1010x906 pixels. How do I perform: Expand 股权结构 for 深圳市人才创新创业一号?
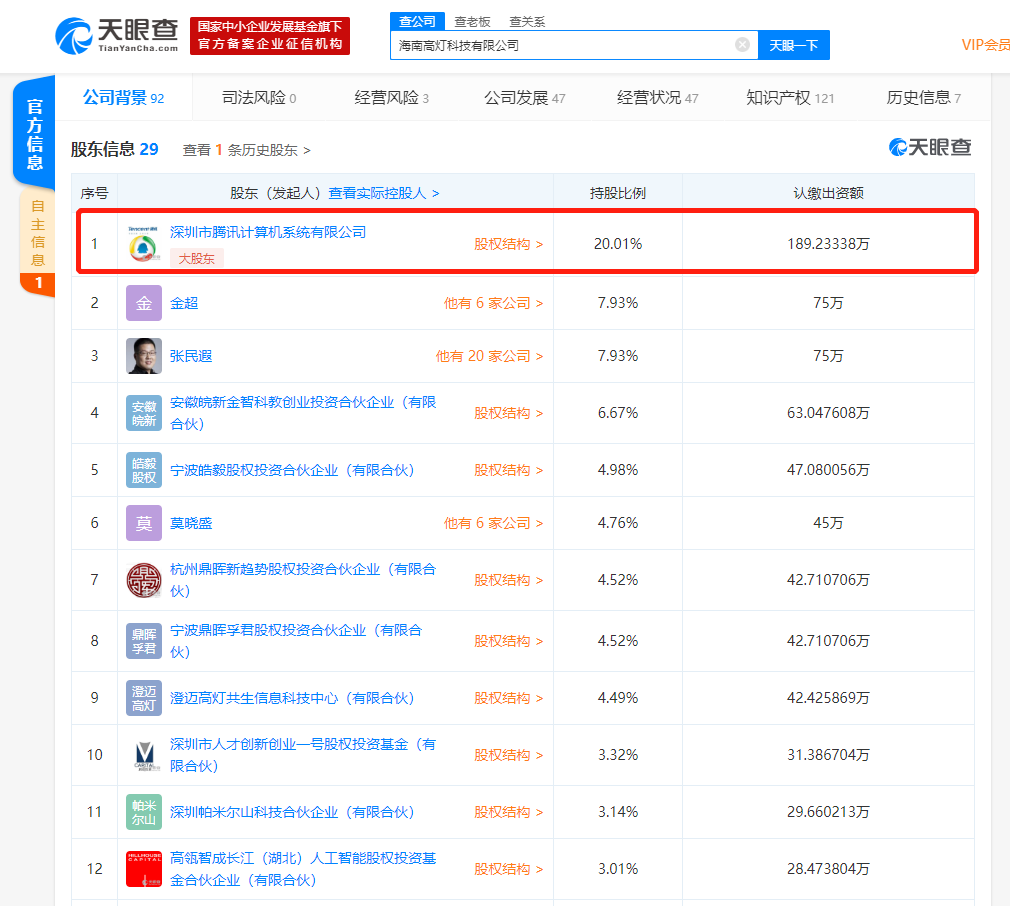(508, 755)
